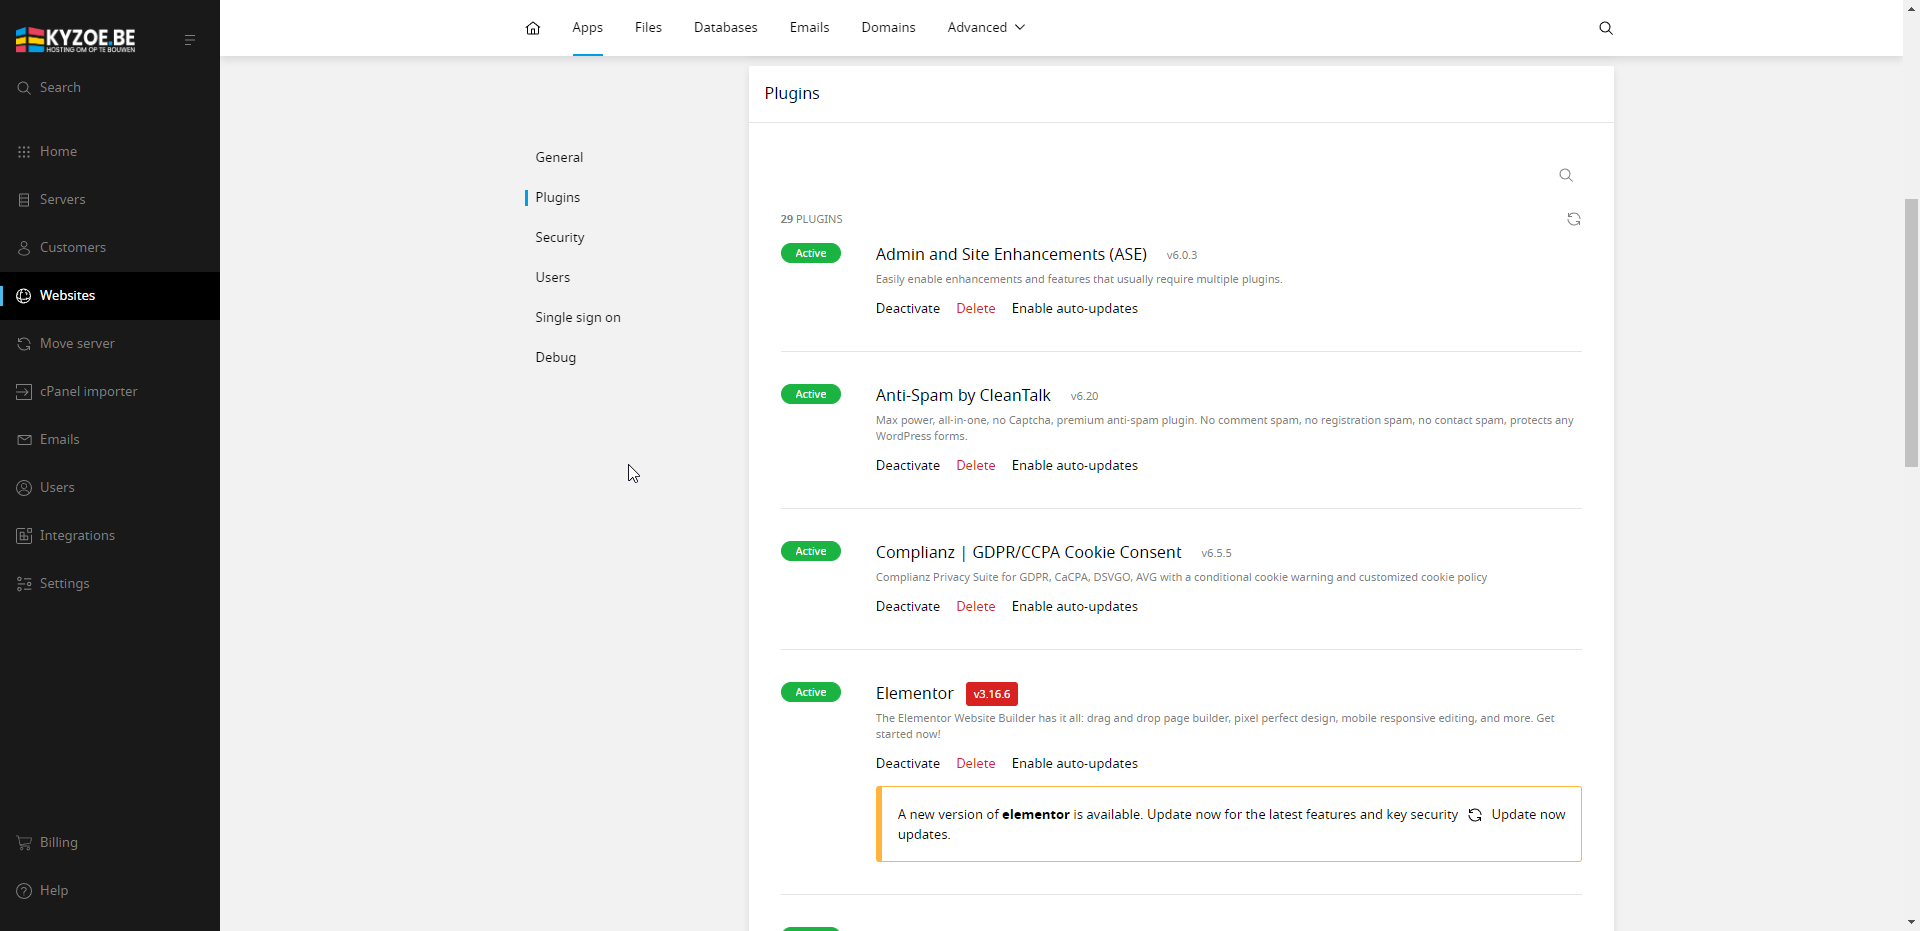The height and width of the screenshot is (931, 1920).
Task: Open the Emails tab in top navigation
Action: [809, 28]
